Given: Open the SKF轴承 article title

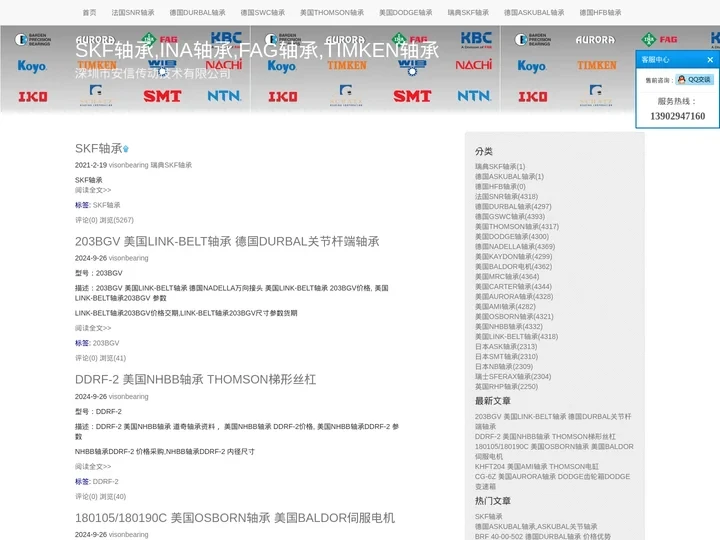Looking at the screenshot, I should pos(99,148).
